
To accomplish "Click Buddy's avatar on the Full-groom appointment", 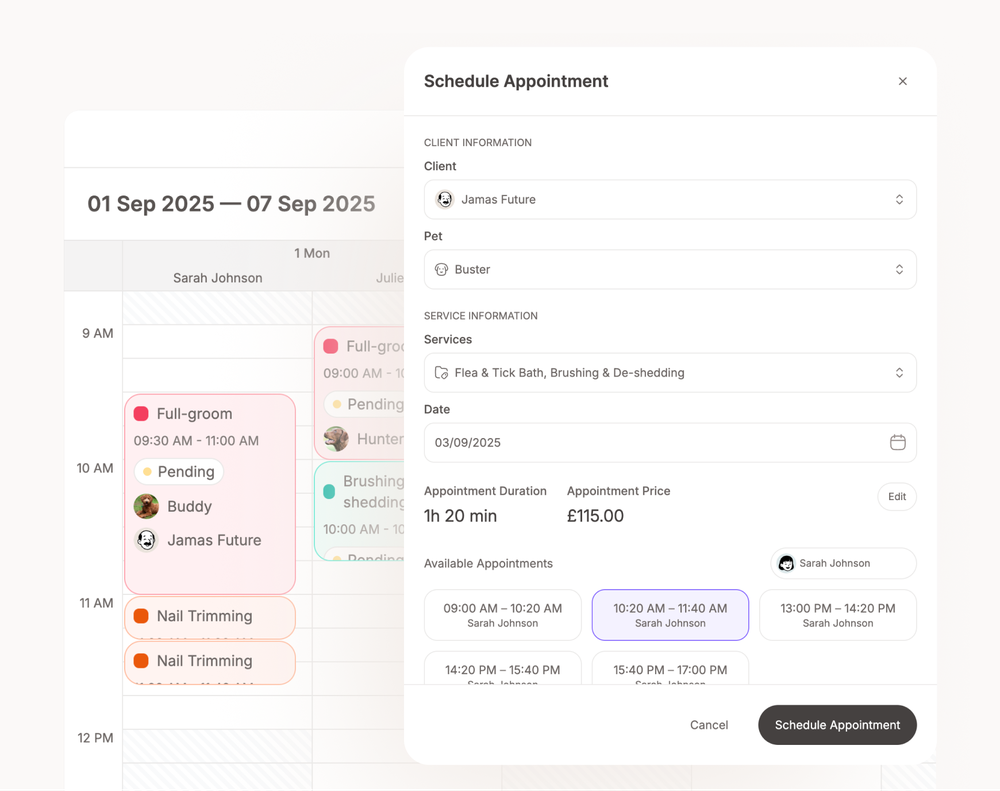I will coord(146,506).
